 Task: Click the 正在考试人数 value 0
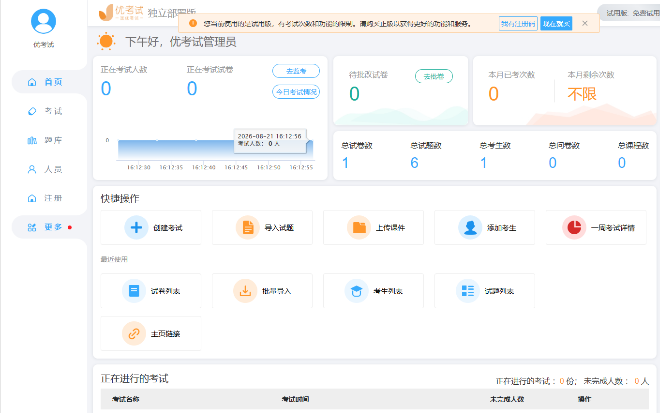(106, 89)
